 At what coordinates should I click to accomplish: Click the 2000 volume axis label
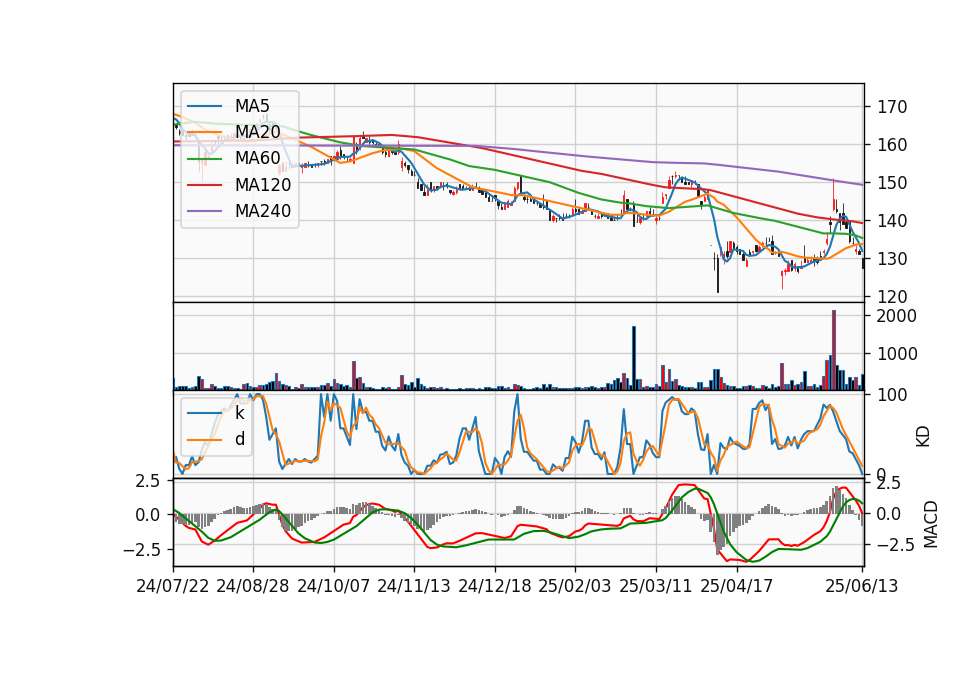point(897,316)
